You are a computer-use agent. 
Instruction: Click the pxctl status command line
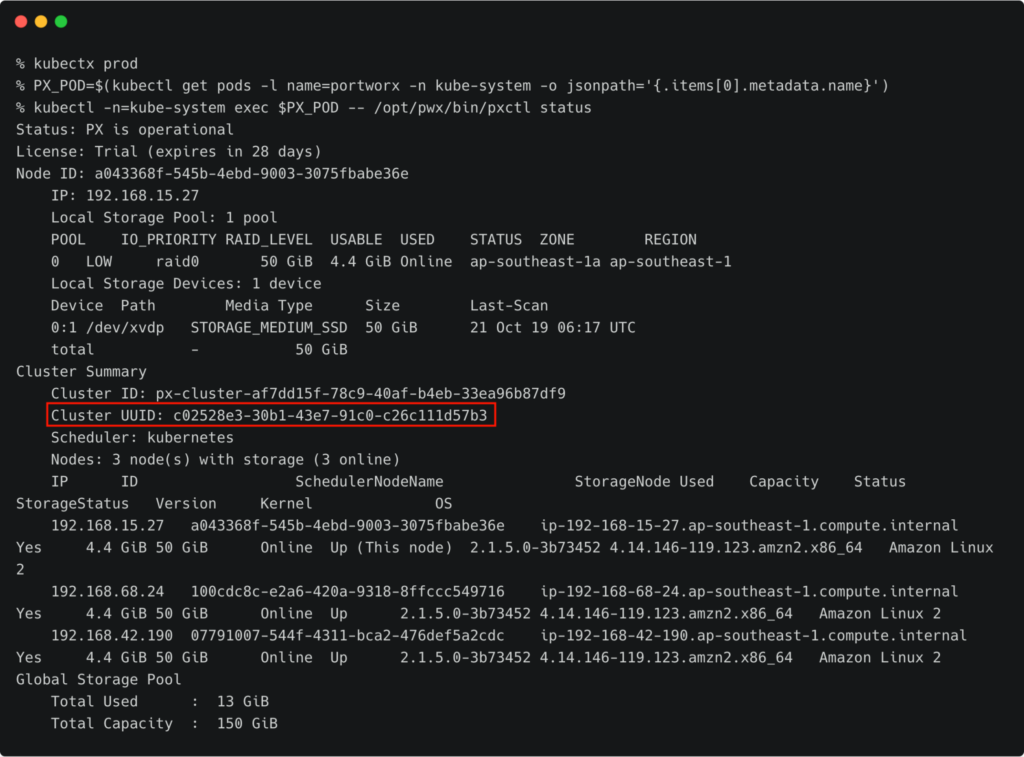pyautogui.click(x=303, y=108)
